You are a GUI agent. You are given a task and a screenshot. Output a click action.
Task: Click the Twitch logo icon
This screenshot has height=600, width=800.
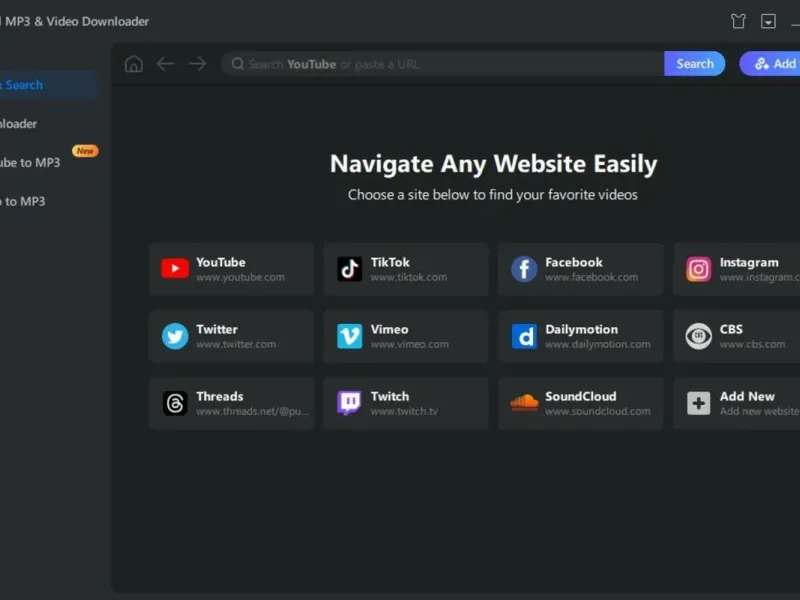(x=349, y=403)
